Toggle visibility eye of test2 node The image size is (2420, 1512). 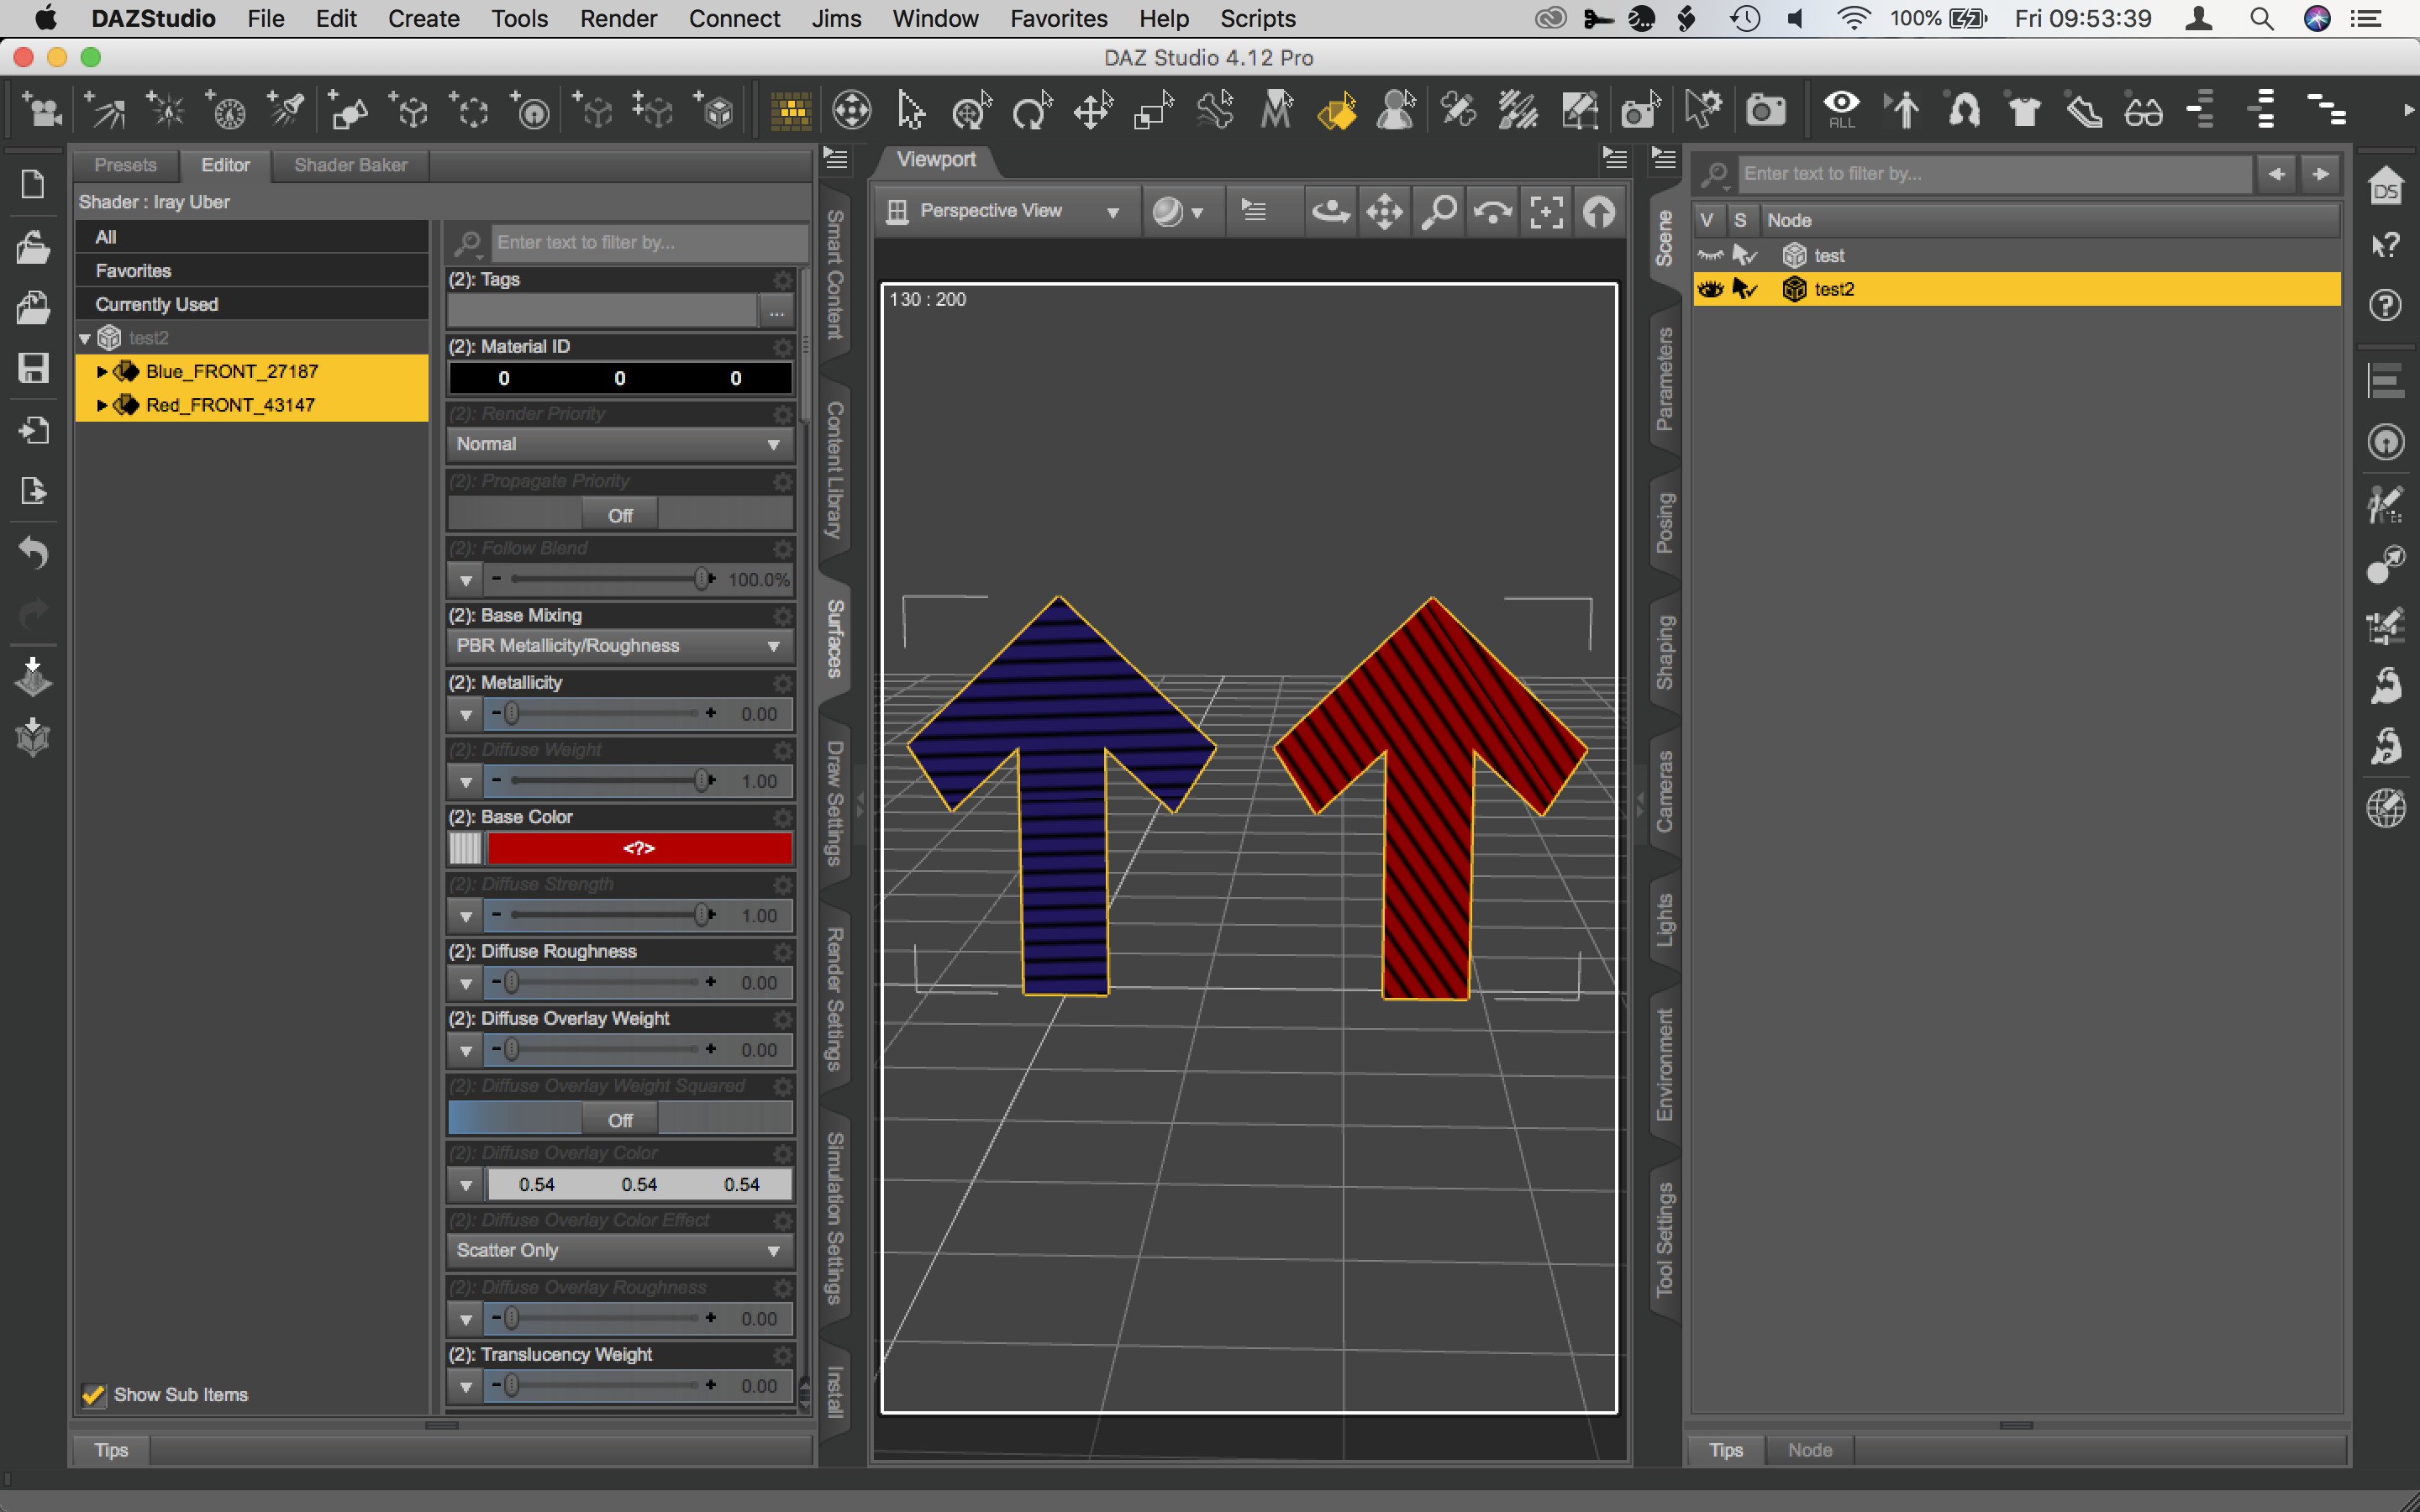pos(1710,289)
